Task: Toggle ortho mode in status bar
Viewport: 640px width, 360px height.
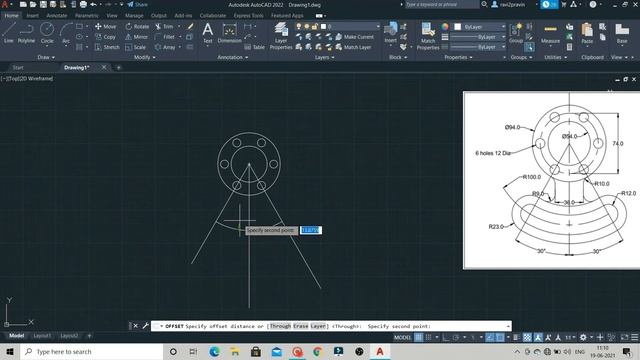Action: click(x=446, y=337)
